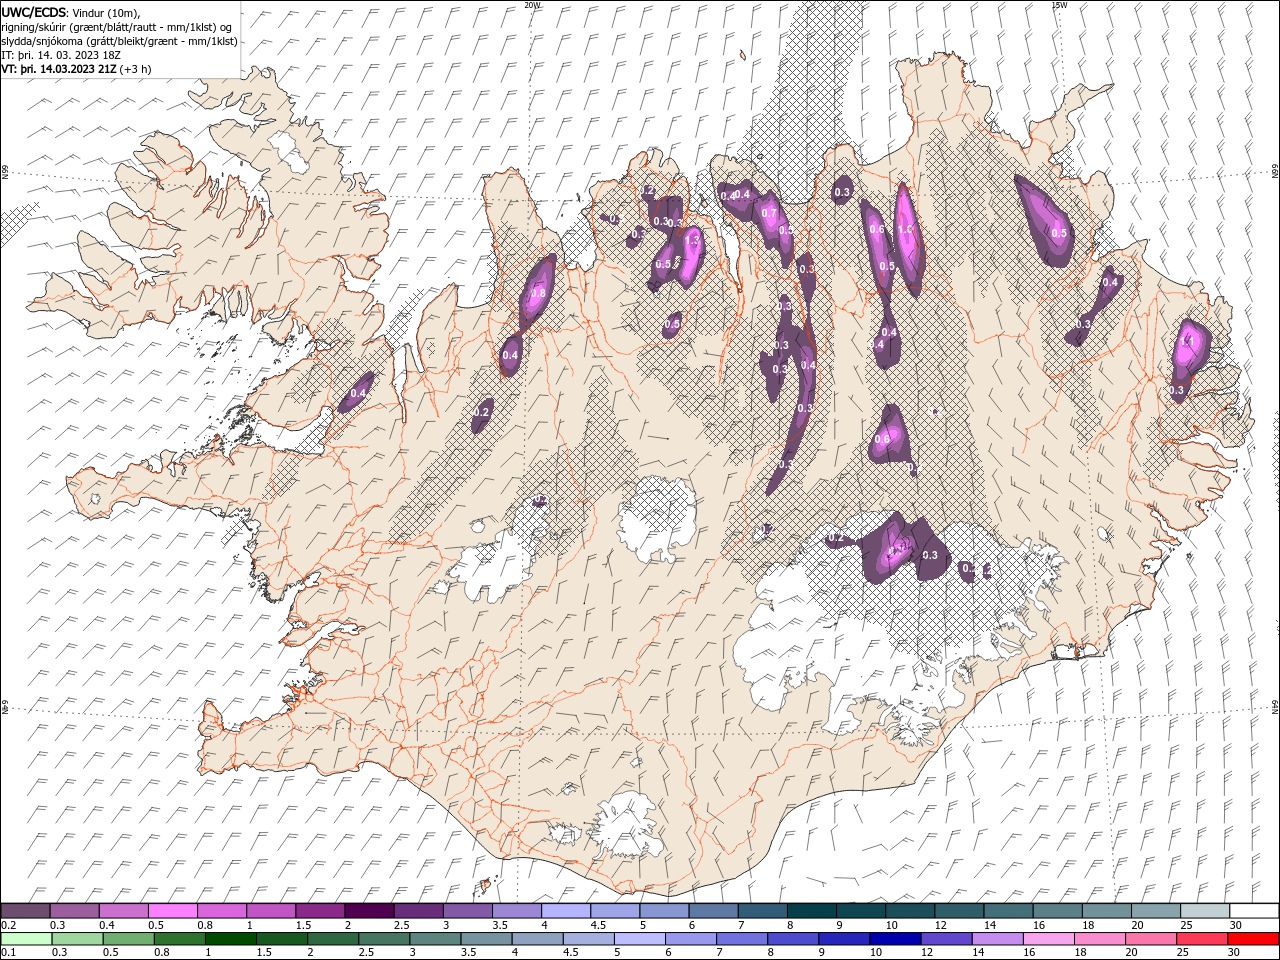The image size is (1280, 960).
Task: Pick the blue-gray 4 swatch, lower legend row
Action: click(x=538, y=939)
